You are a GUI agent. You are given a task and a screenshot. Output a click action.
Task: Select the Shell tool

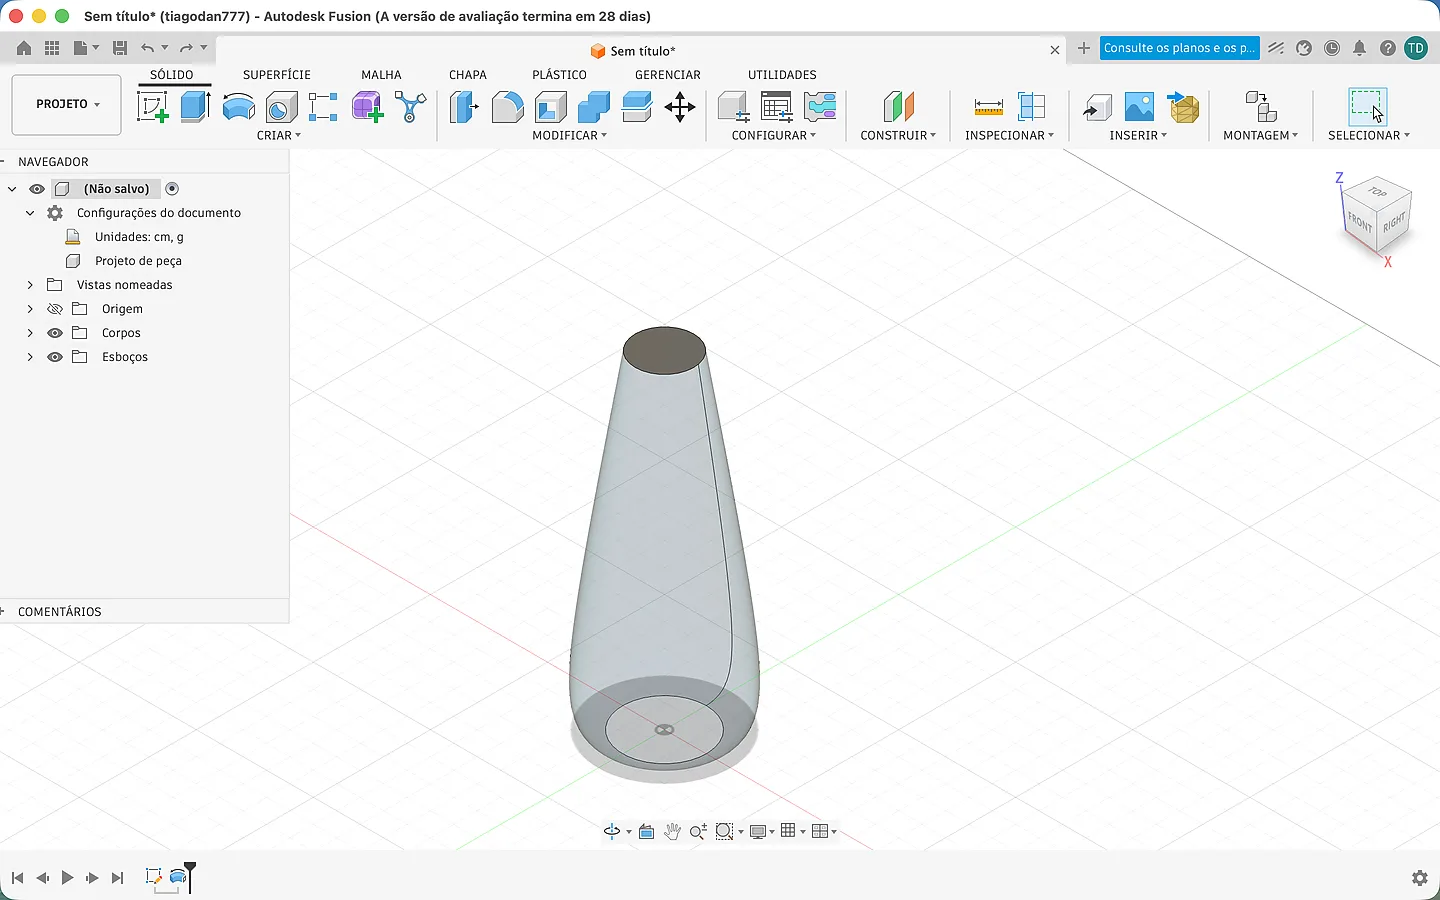[550, 106]
